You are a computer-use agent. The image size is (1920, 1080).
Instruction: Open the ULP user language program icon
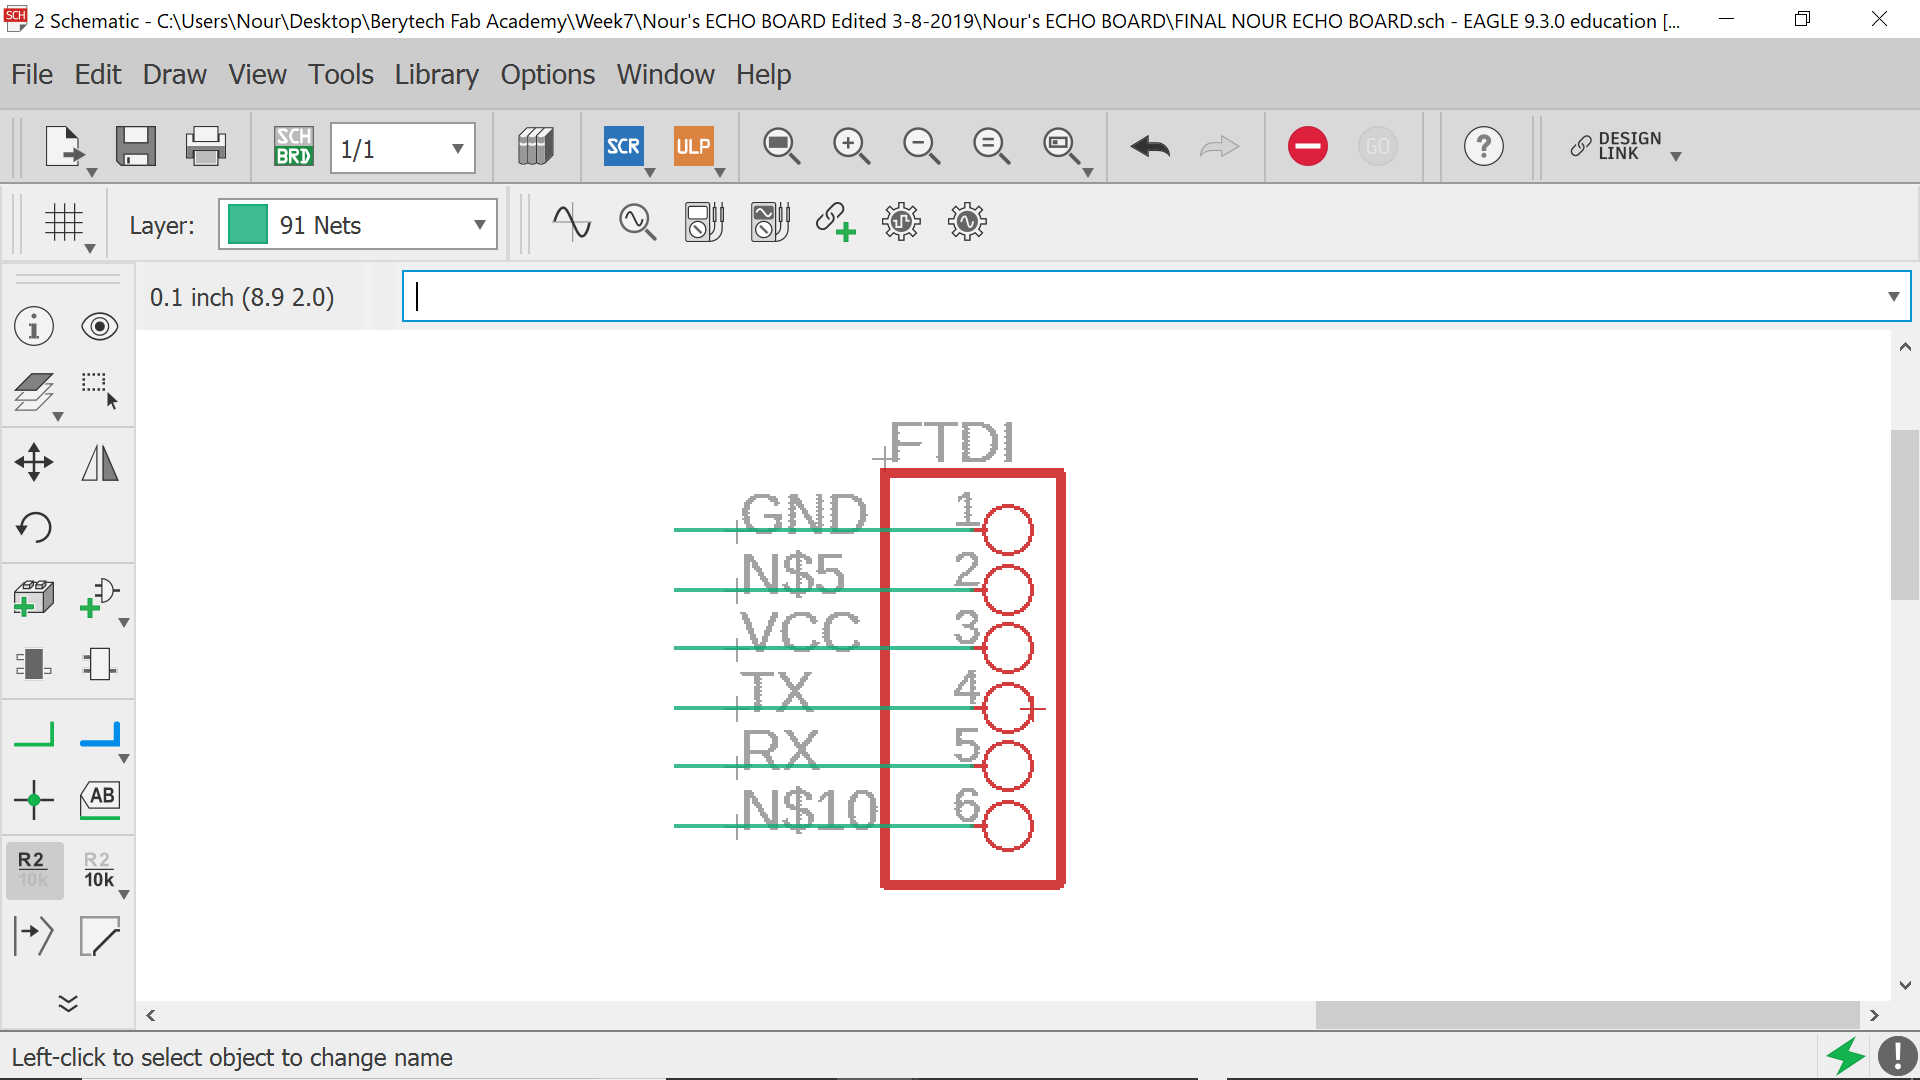pos(692,146)
